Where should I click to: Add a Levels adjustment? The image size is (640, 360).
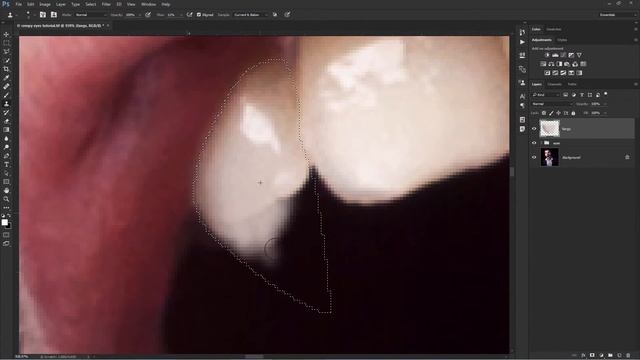click(555, 55)
